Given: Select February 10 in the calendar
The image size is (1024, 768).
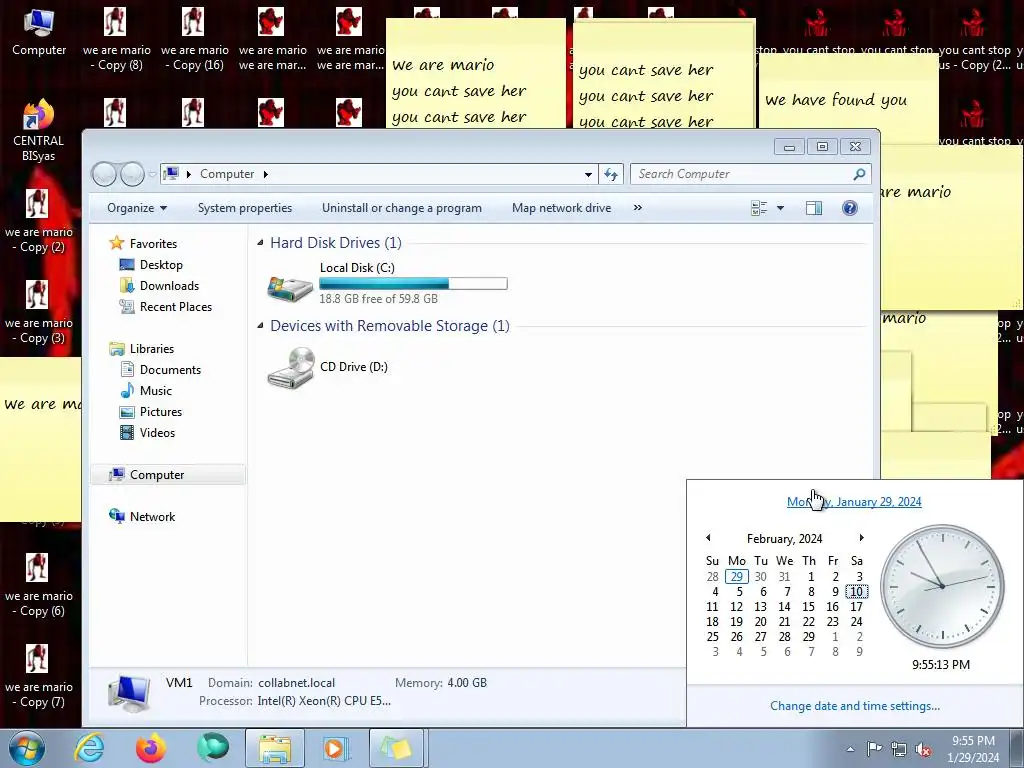Looking at the screenshot, I should [x=856, y=592].
